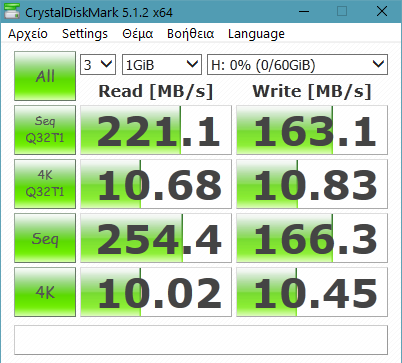
Task: Open the drive dropdown showing H: 0% (0/60GiB)
Action: click(297, 65)
